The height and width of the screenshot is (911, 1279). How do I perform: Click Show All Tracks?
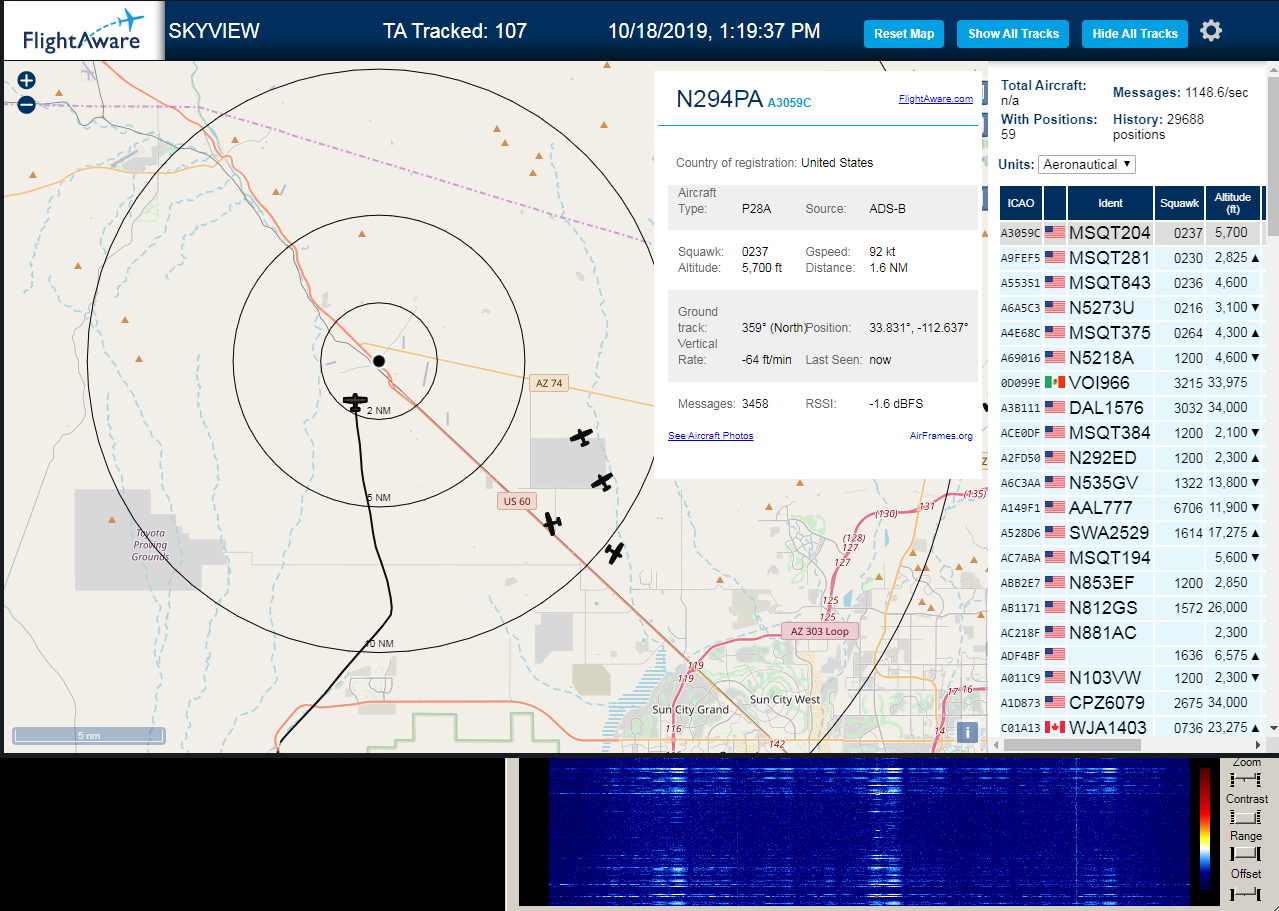point(1013,34)
